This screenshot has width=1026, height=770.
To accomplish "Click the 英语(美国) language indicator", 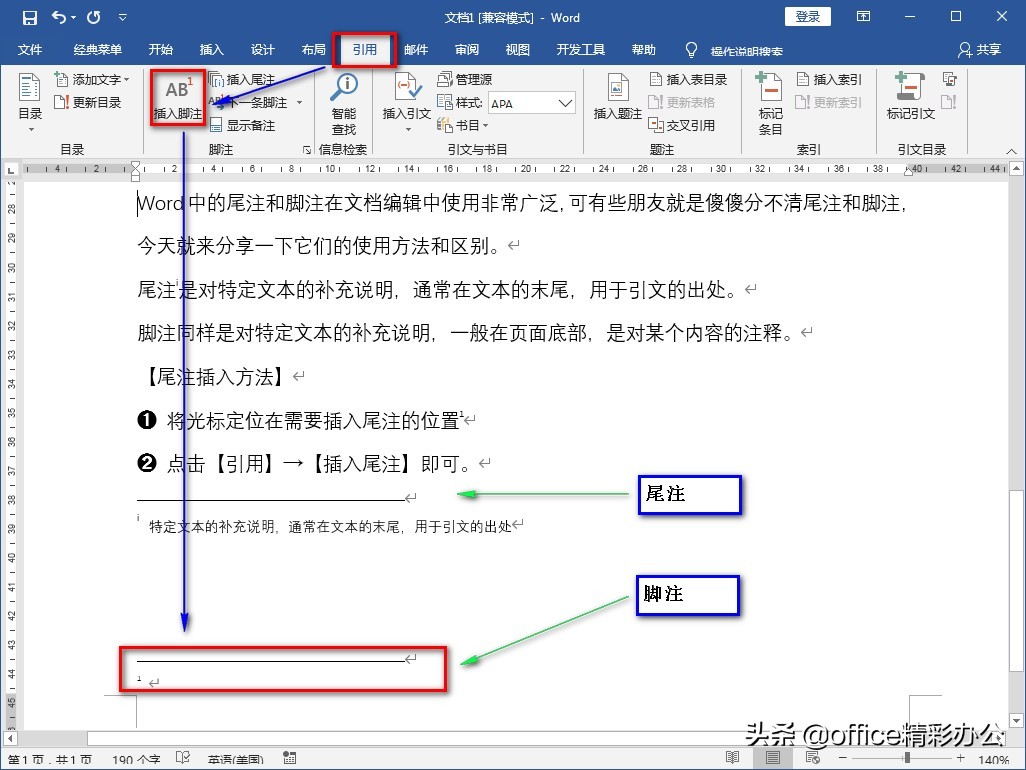I will pos(236,760).
